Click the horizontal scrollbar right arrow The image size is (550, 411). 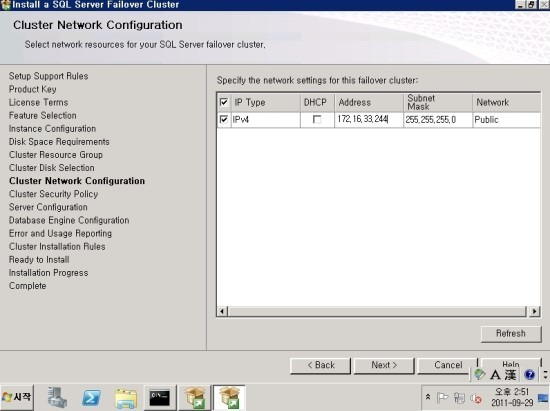pyautogui.click(x=534, y=311)
